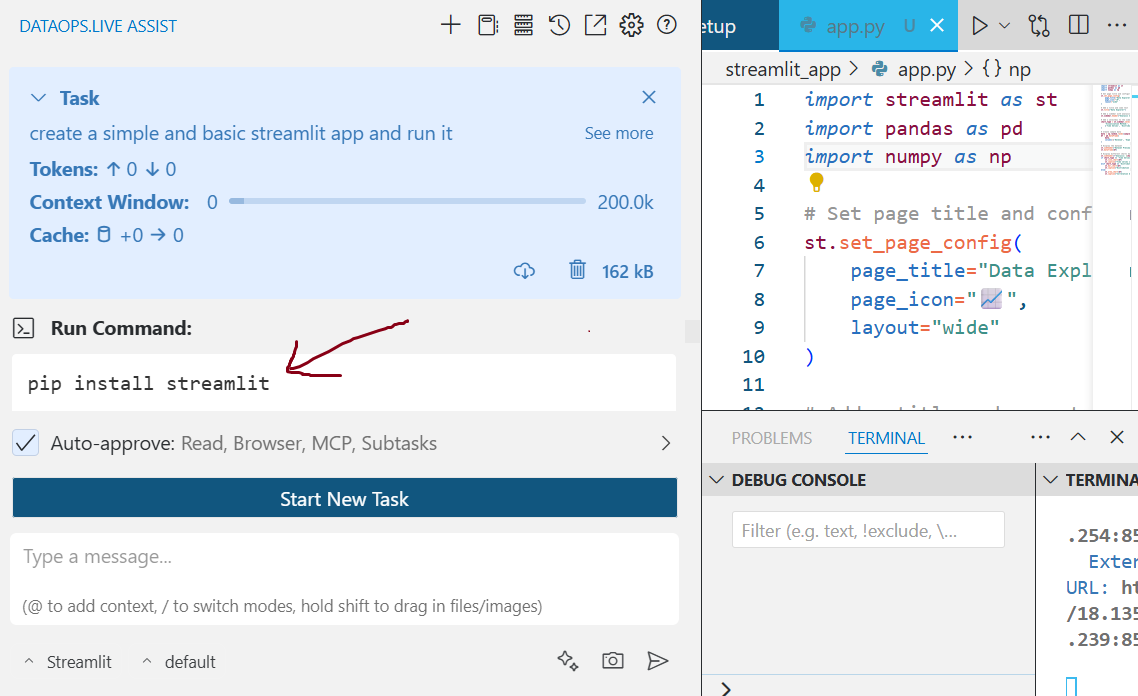Delete the task using the trash icon
The image size is (1138, 696).
click(577, 270)
